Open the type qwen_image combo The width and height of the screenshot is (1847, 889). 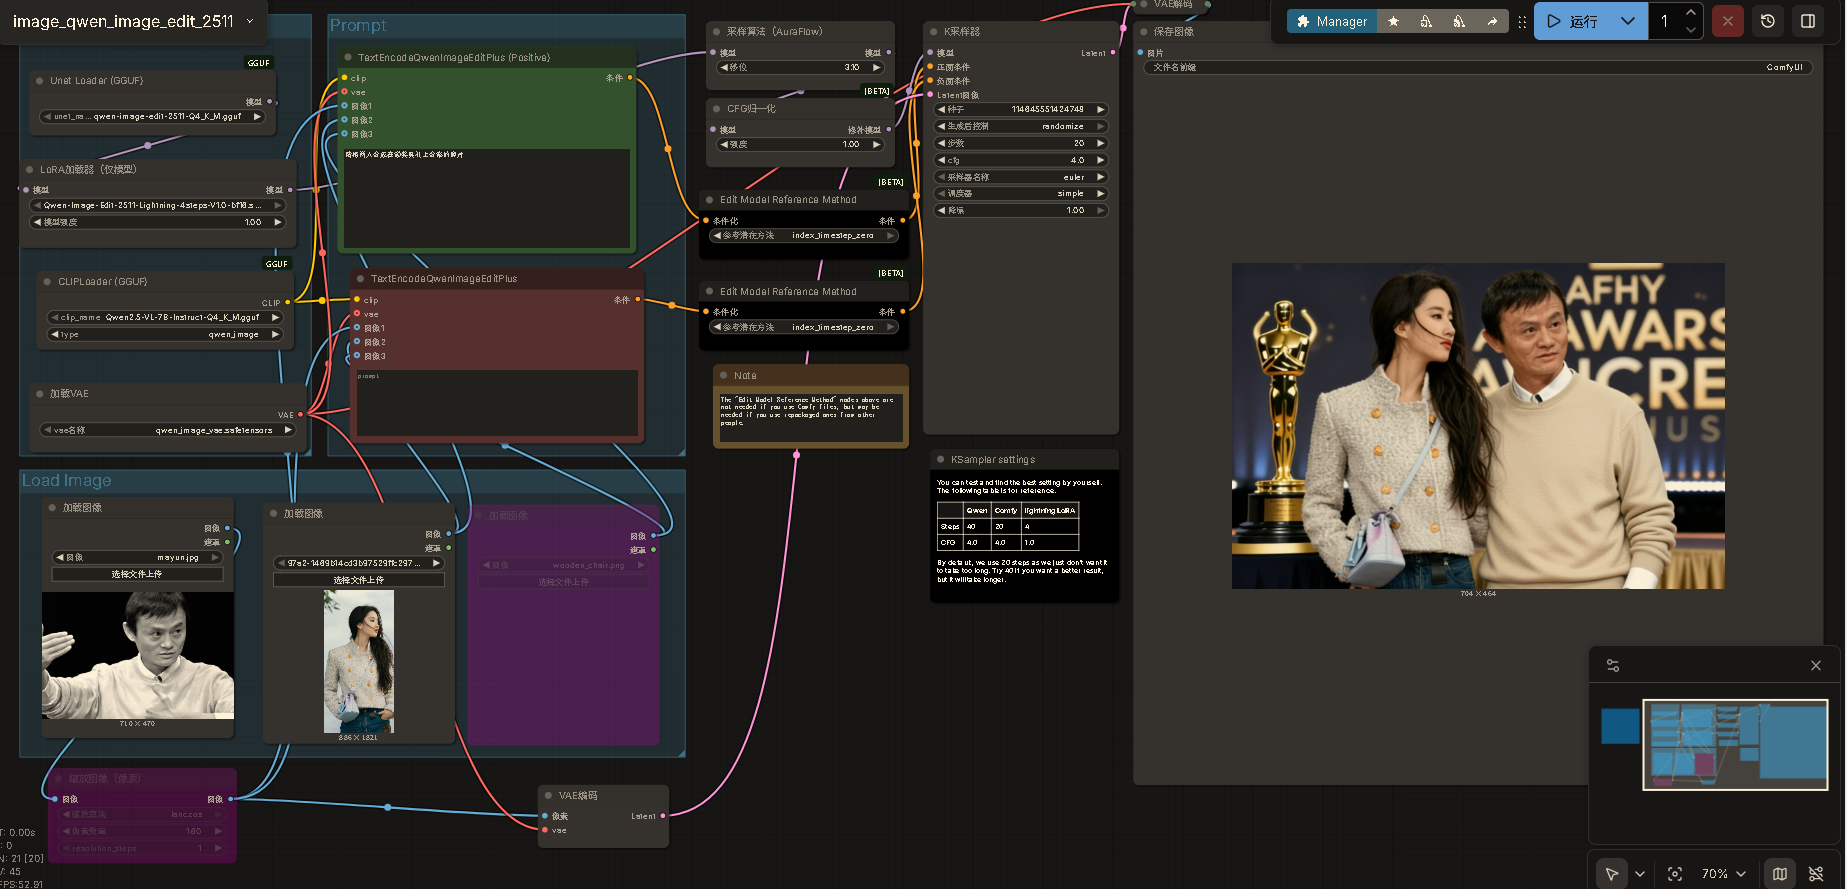(x=166, y=335)
